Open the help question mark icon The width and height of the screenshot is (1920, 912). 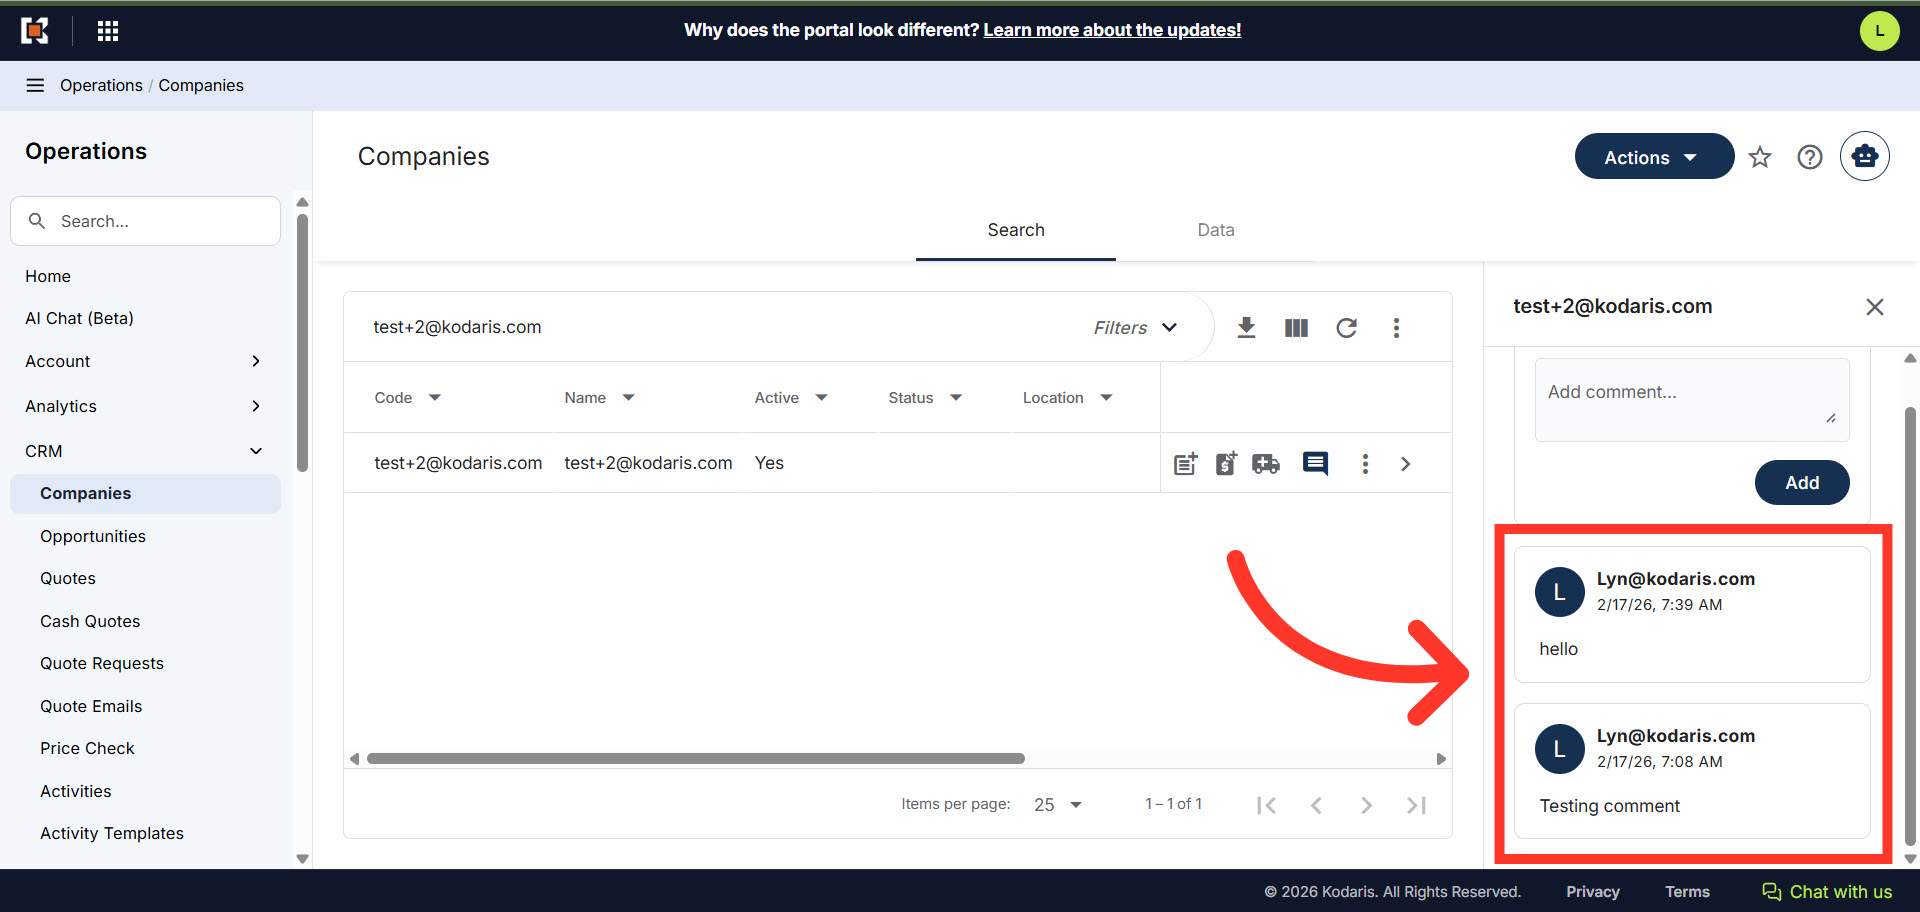point(1810,157)
